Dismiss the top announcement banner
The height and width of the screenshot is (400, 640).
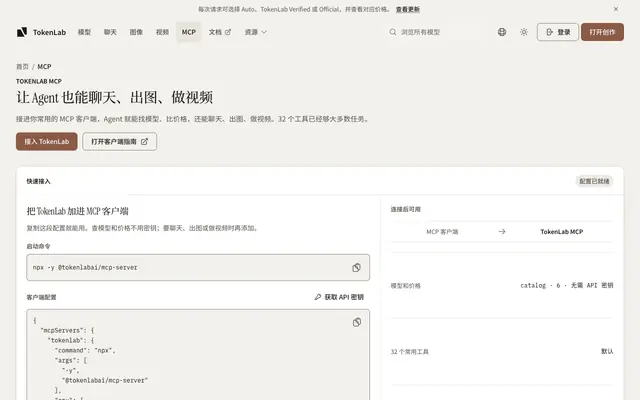(x=616, y=9)
